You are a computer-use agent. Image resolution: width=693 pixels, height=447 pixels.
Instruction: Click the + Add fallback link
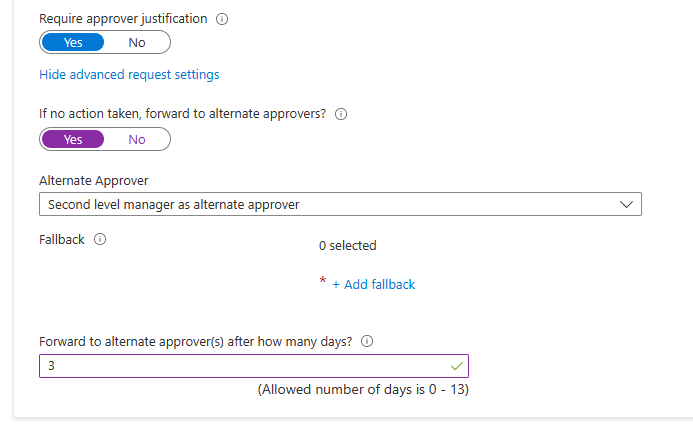pos(374,285)
